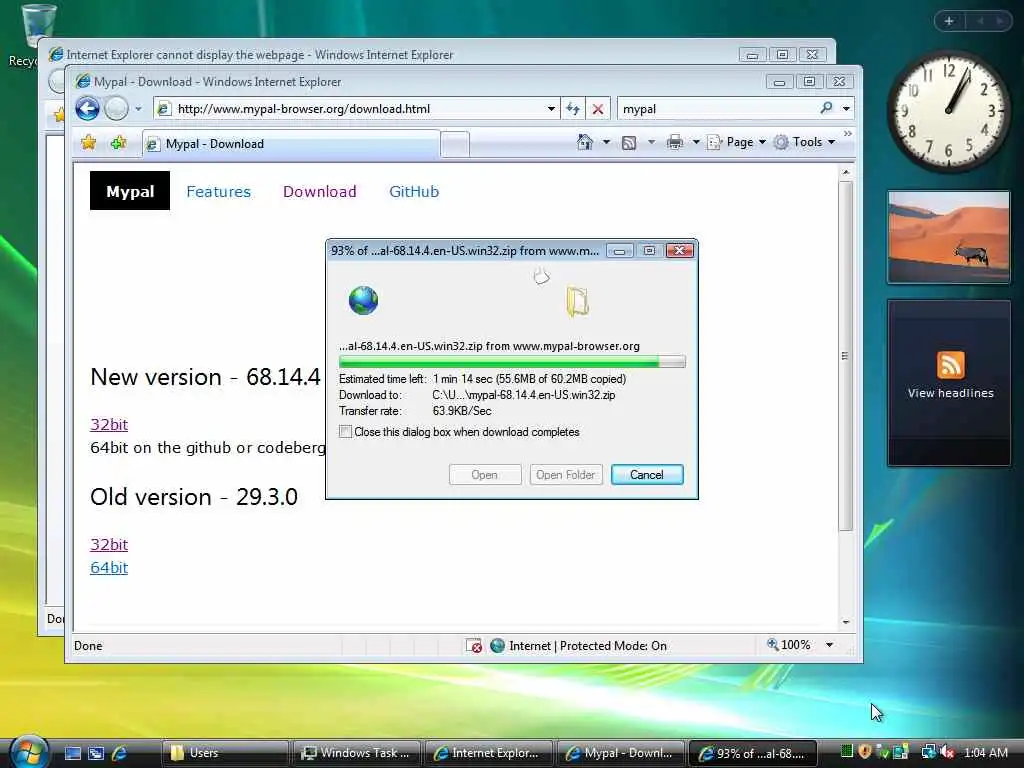Click the Mypal logo button

(x=130, y=191)
